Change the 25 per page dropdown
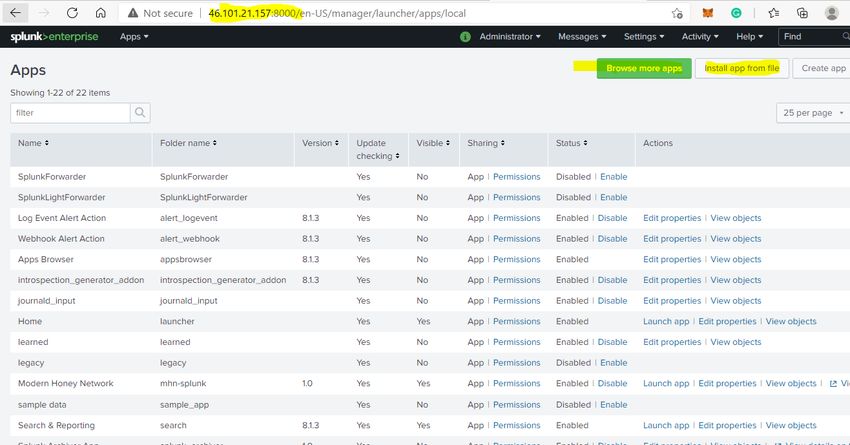 tap(813, 113)
